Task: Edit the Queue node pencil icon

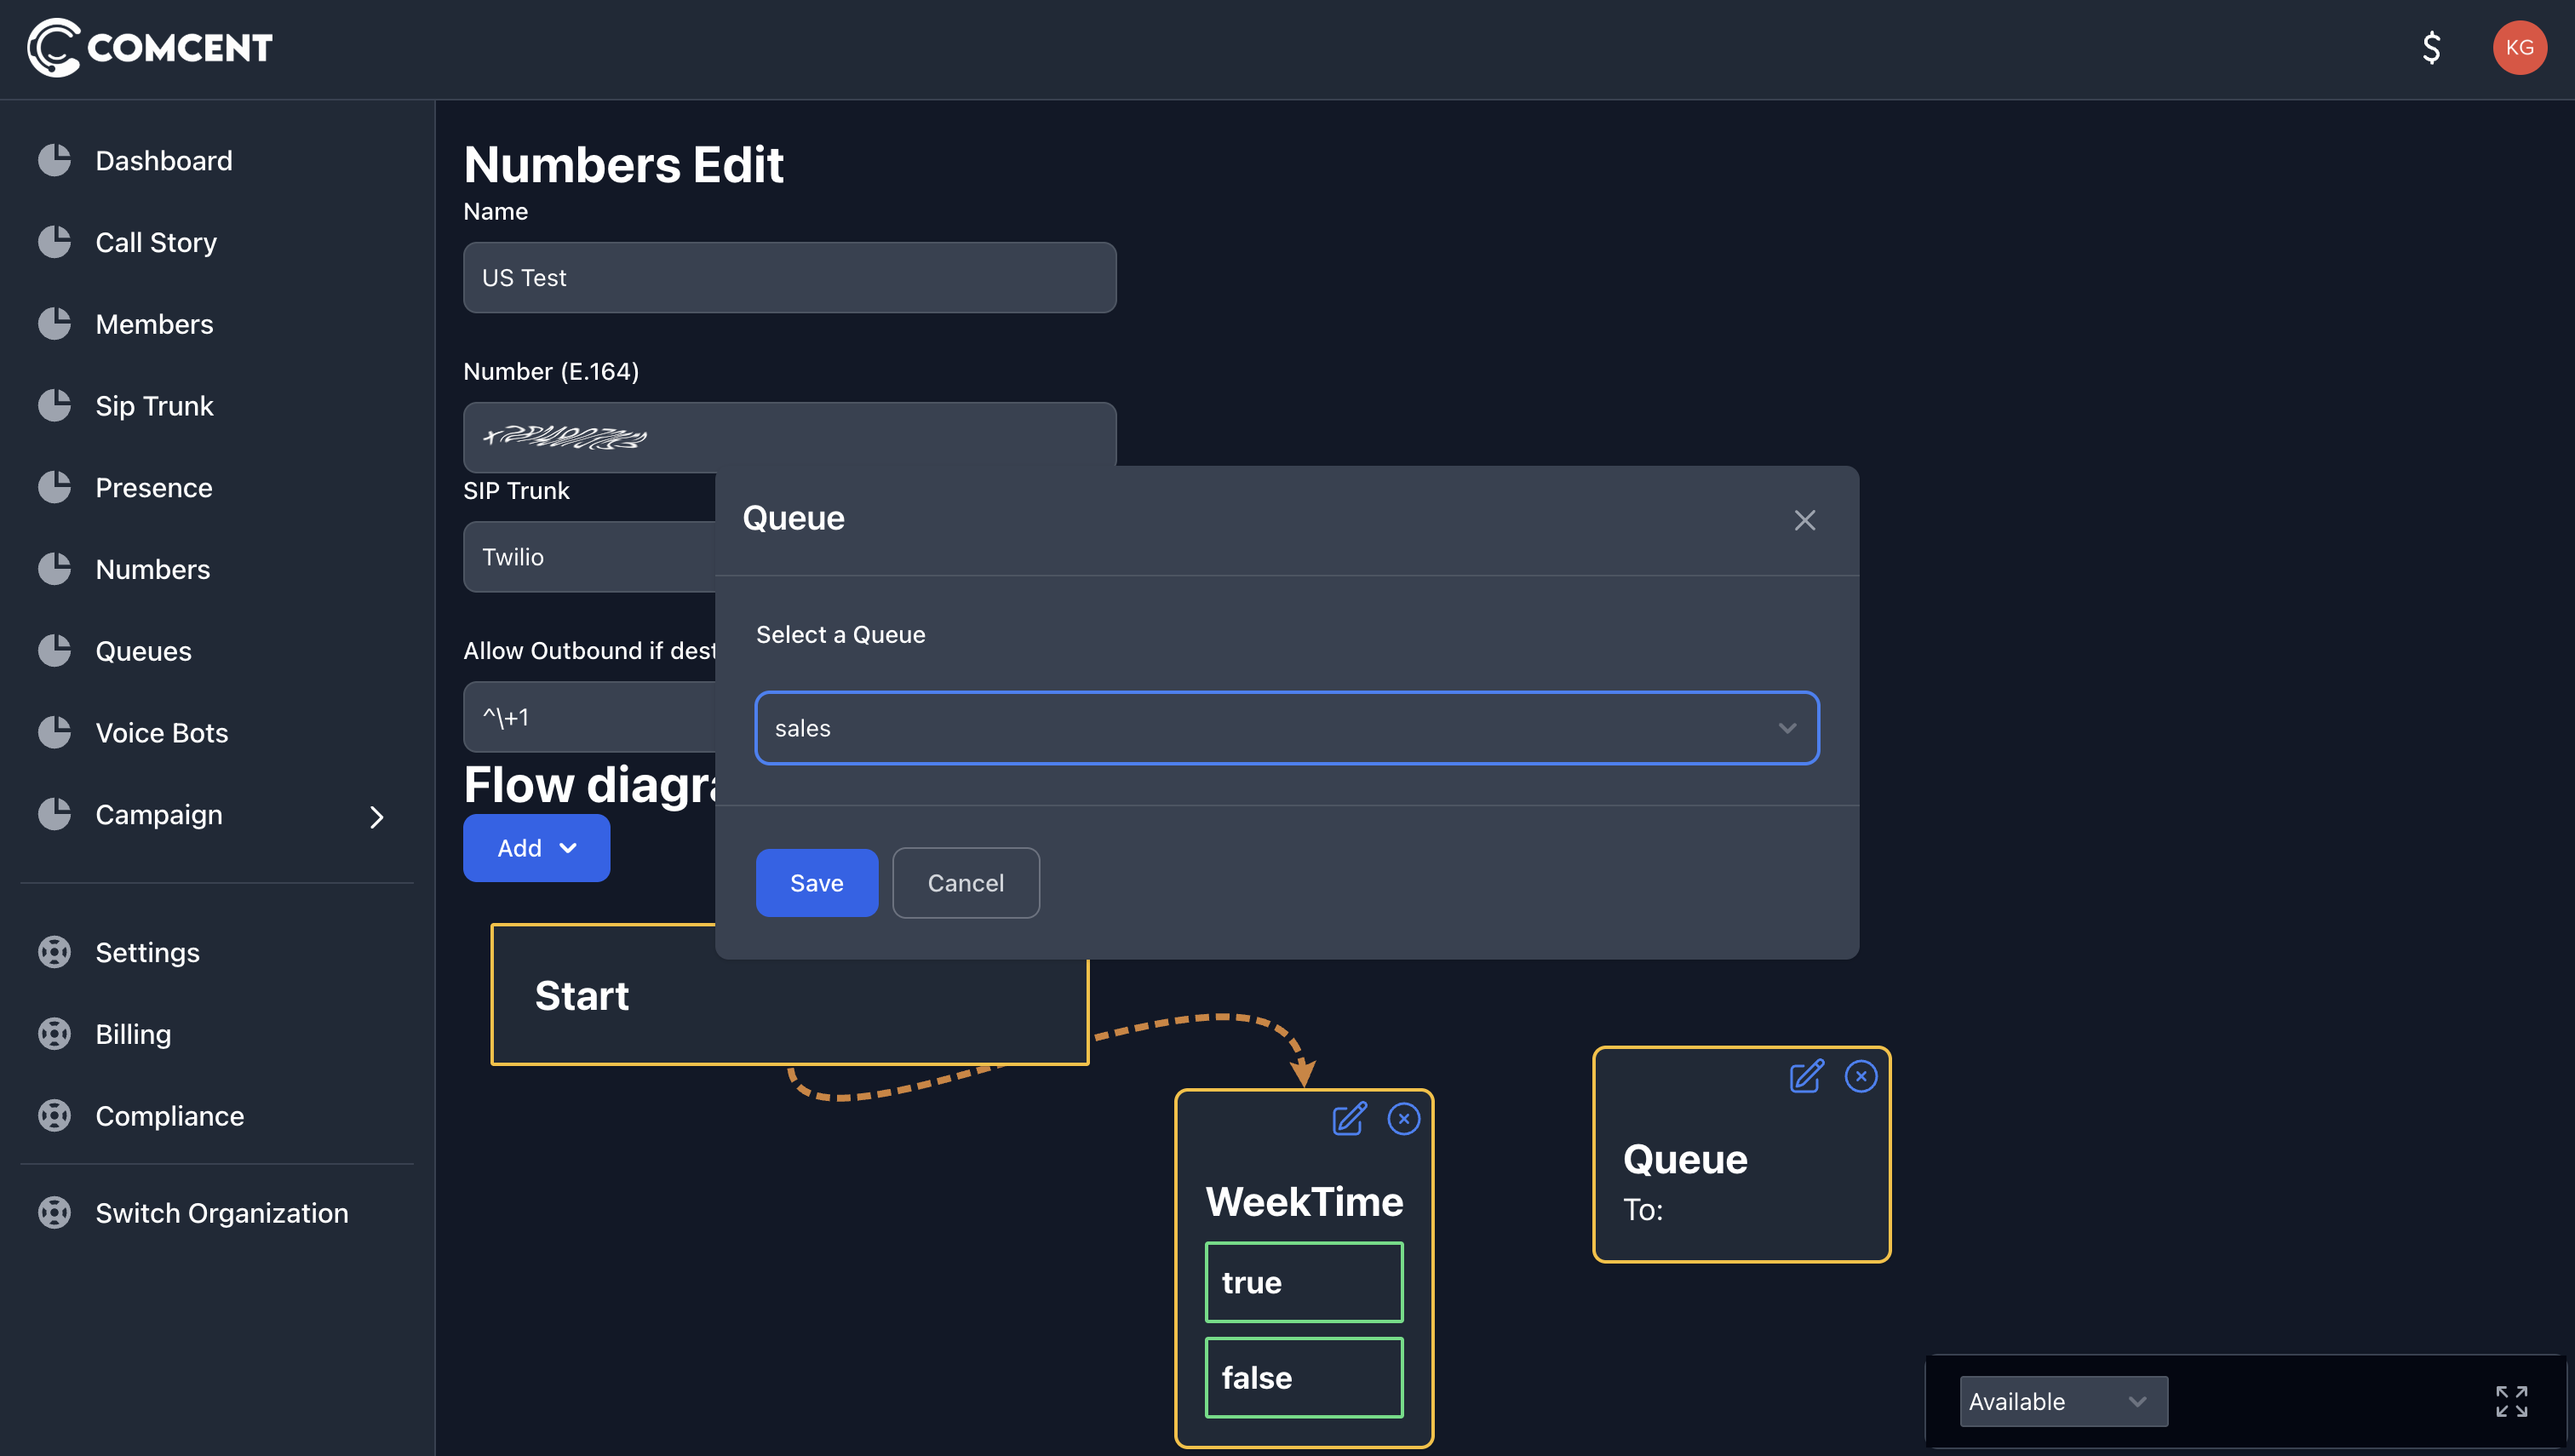Action: point(1806,1076)
